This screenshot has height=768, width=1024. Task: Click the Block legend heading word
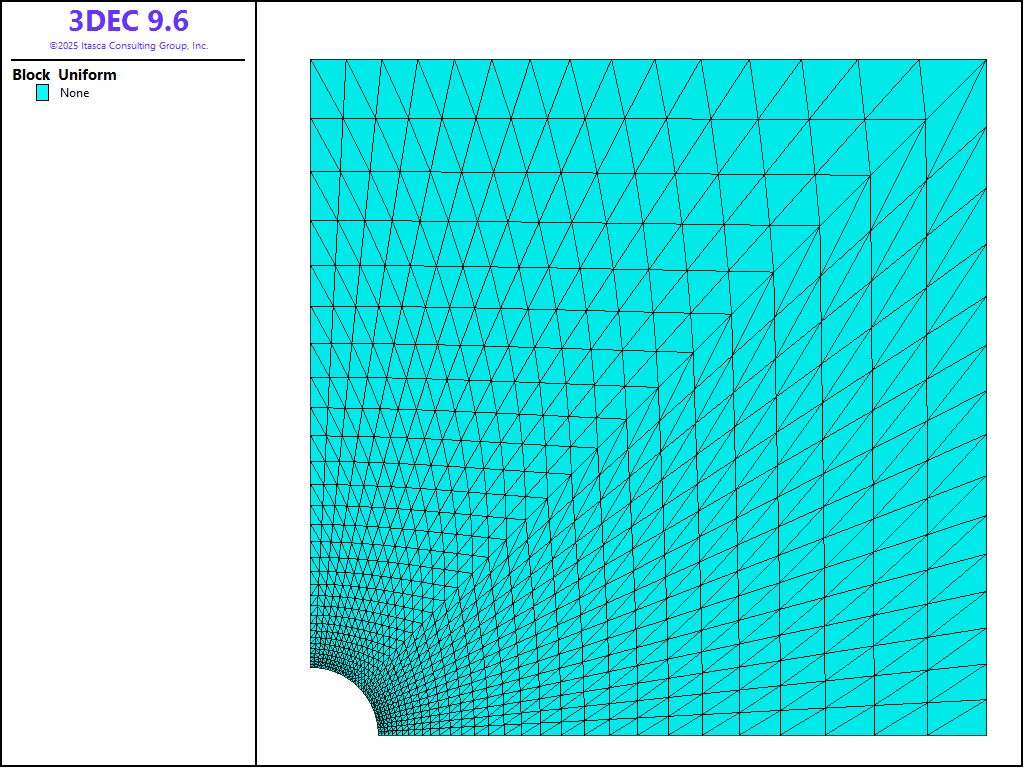point(31,75)
